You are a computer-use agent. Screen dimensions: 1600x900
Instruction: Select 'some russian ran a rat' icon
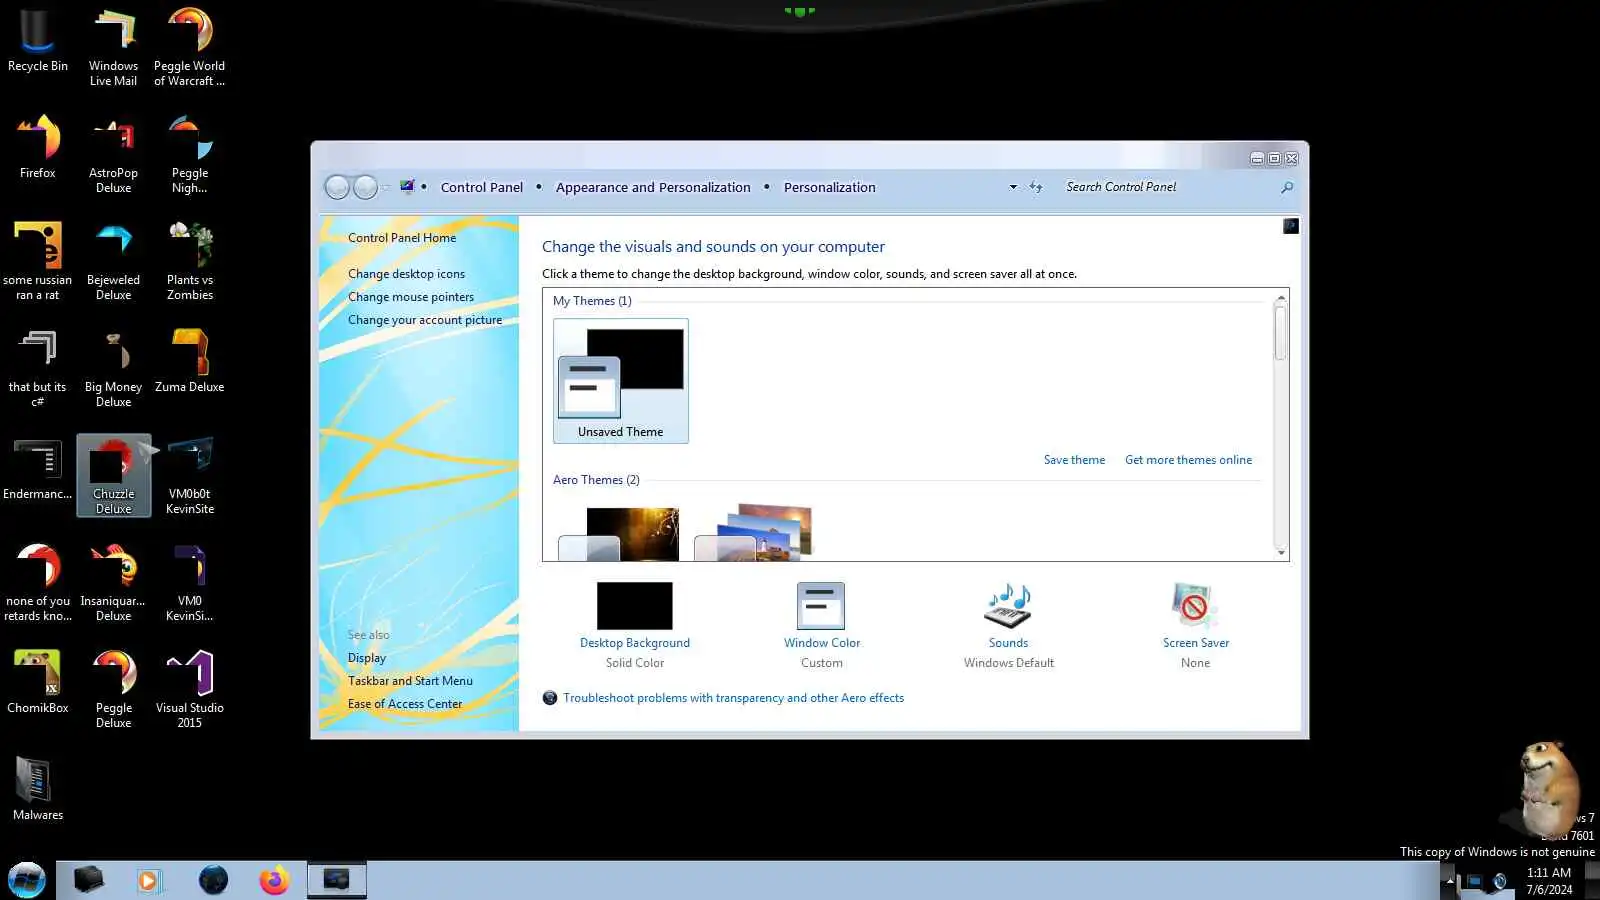(x=38, y=262)
